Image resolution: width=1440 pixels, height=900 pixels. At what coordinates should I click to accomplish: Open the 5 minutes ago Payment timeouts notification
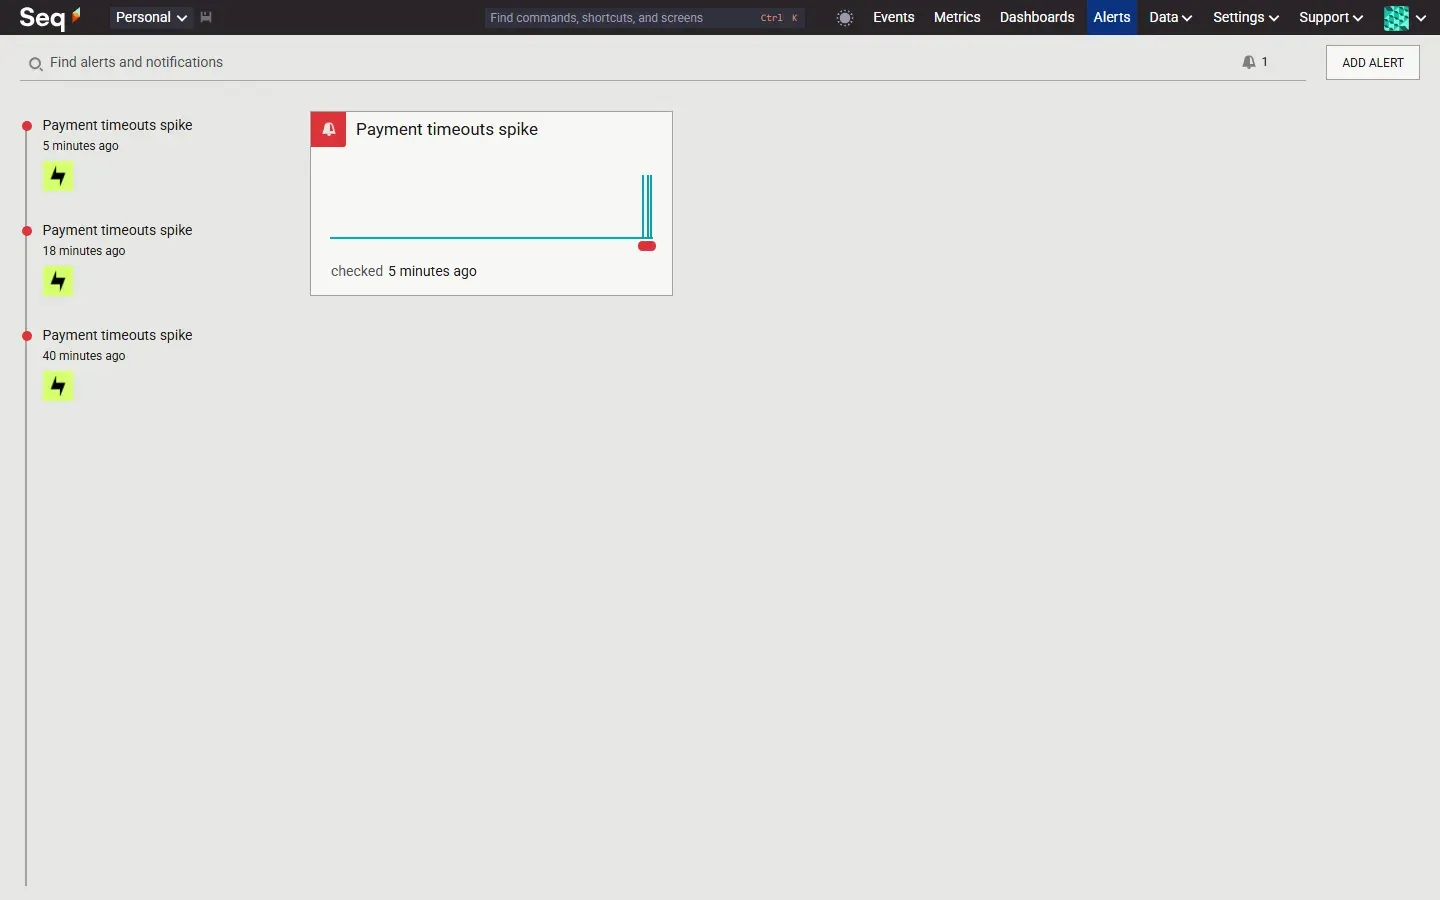click(117, 125)
